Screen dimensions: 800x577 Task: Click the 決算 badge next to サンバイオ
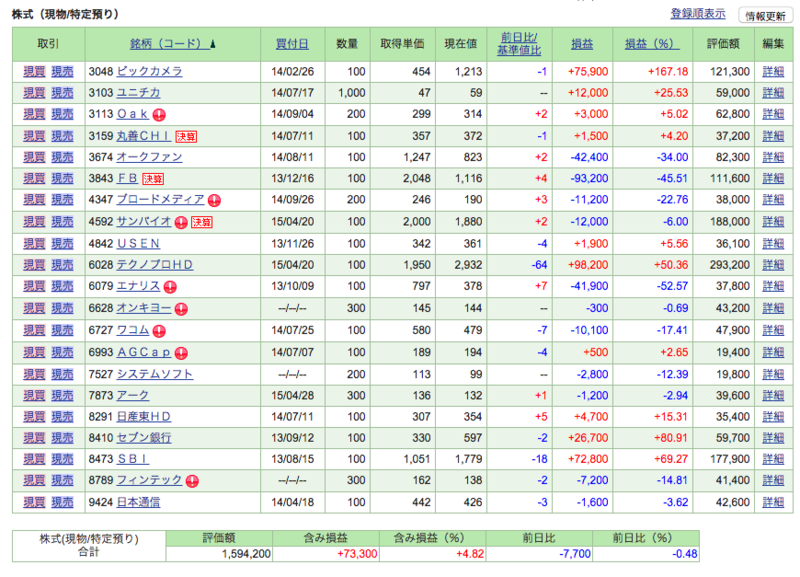[202, 222]
